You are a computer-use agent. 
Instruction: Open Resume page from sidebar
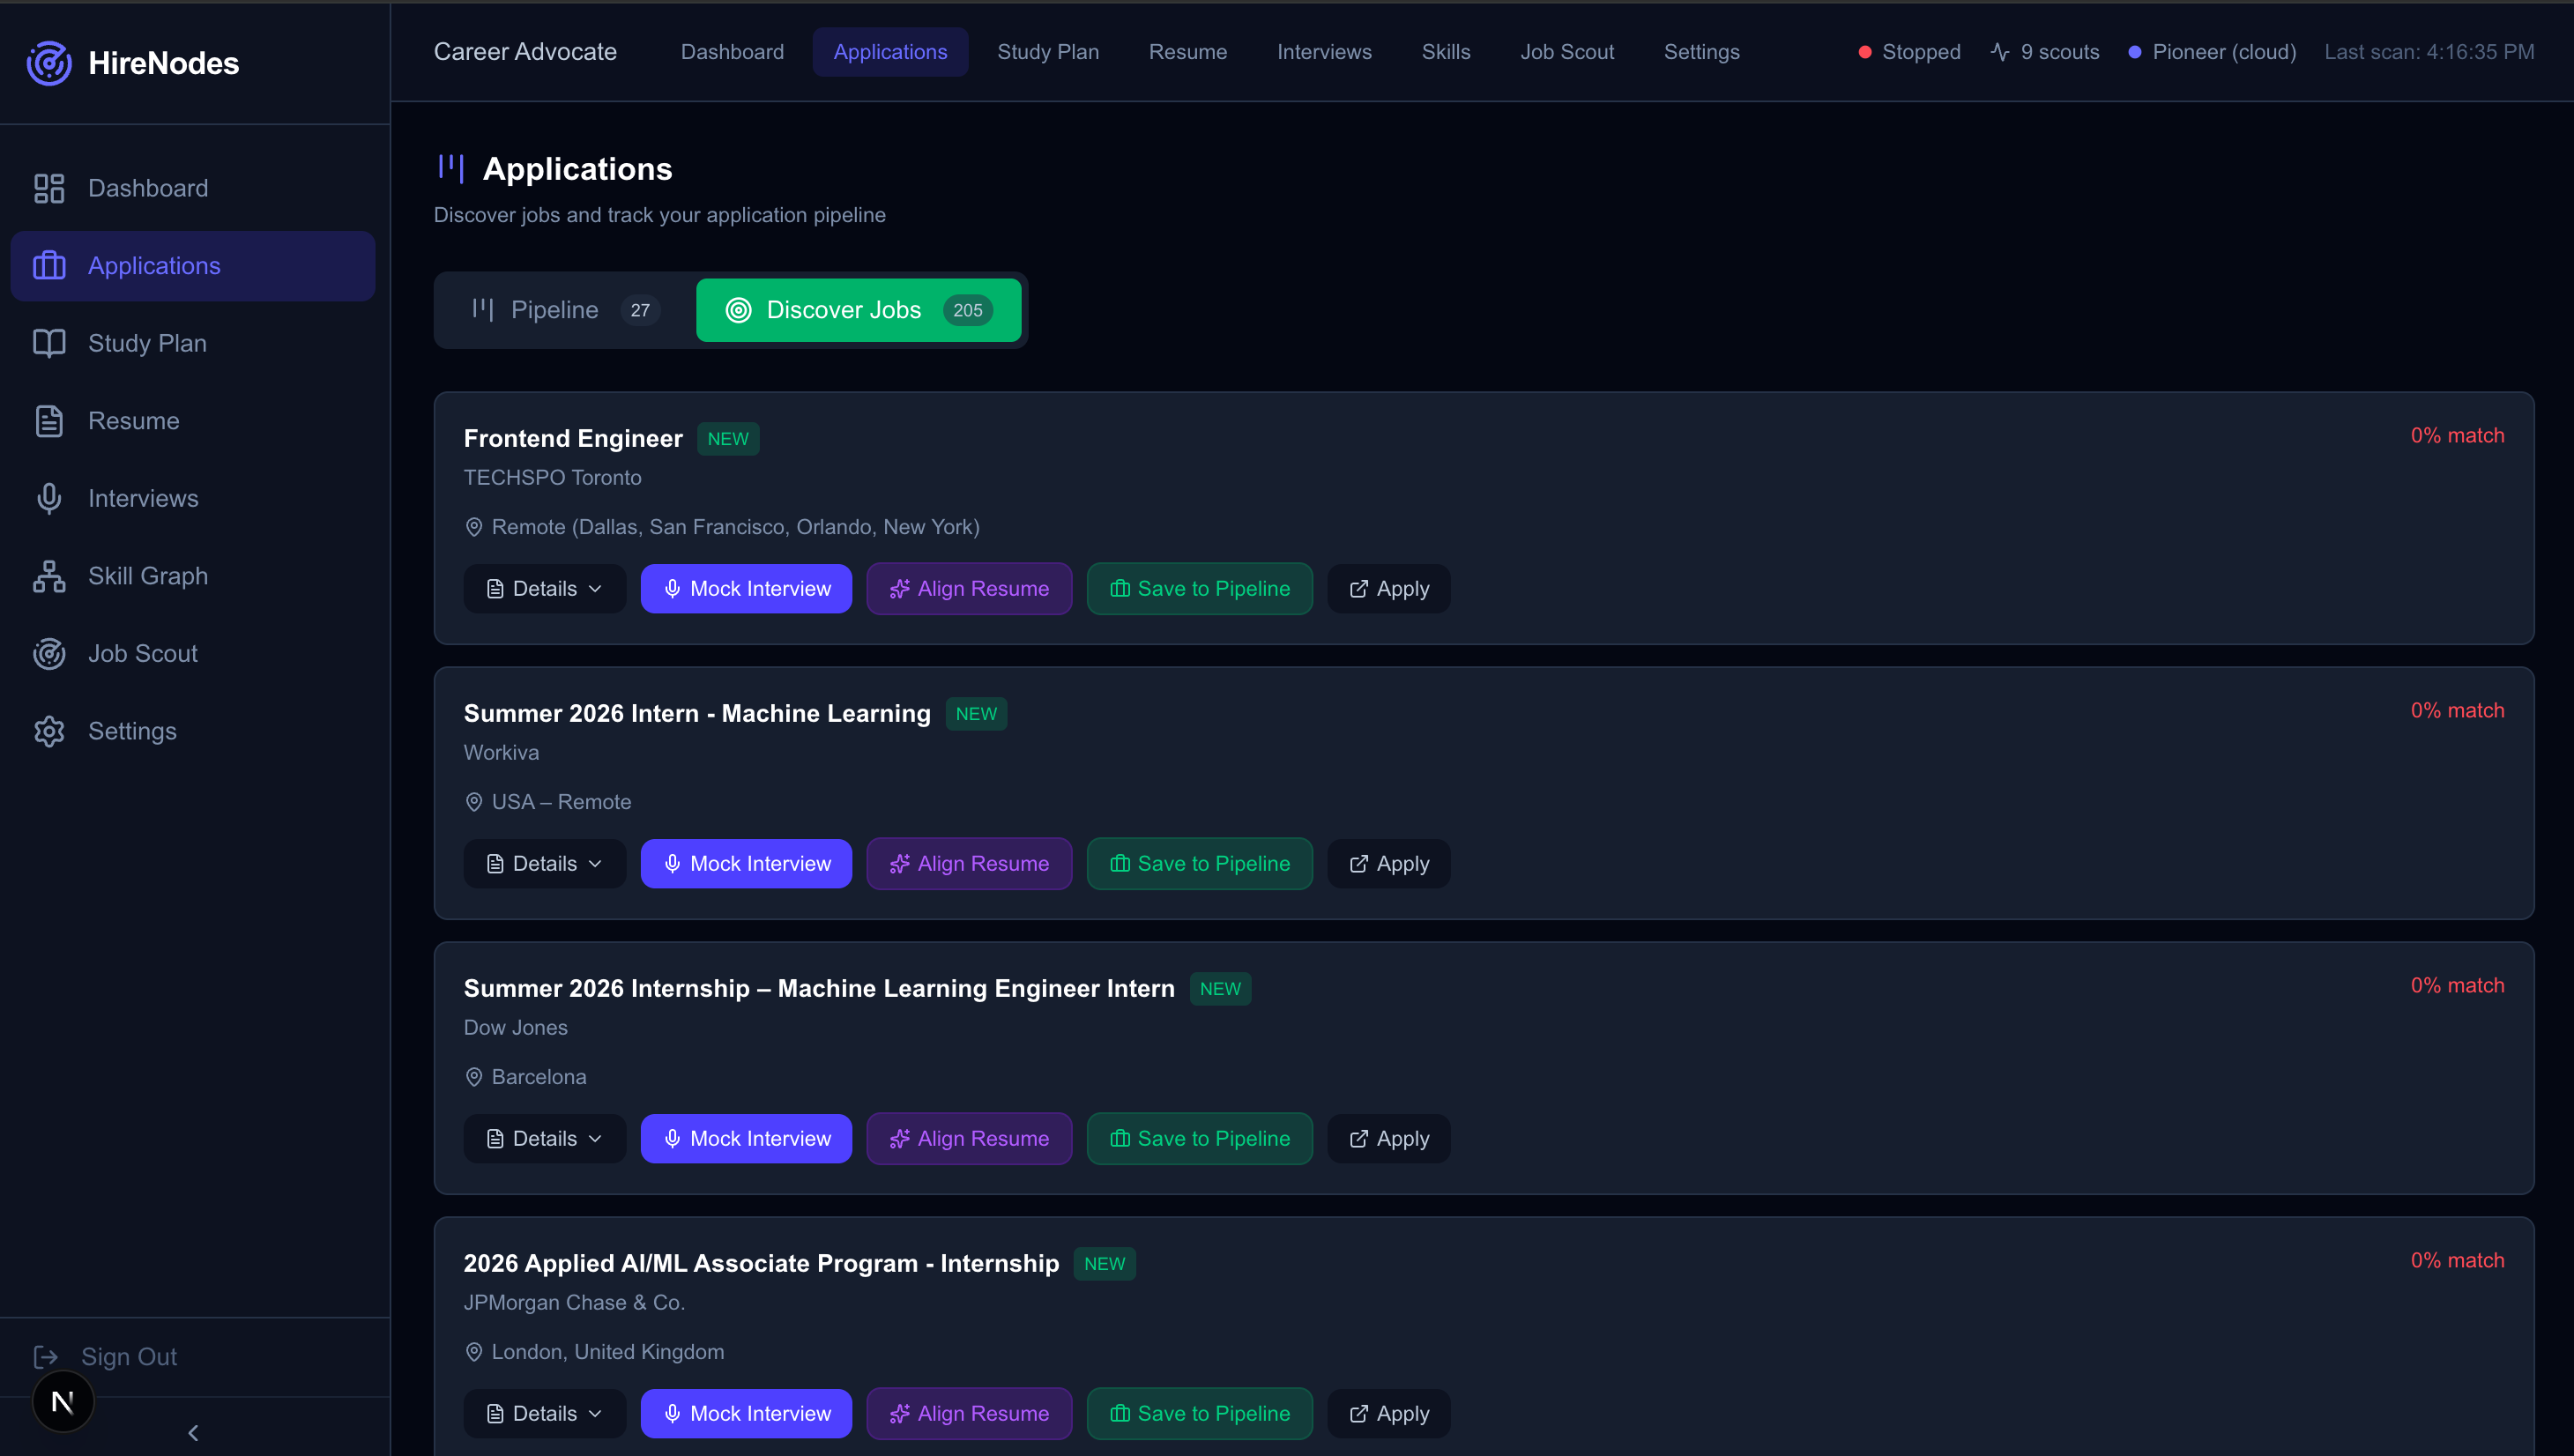133,421
